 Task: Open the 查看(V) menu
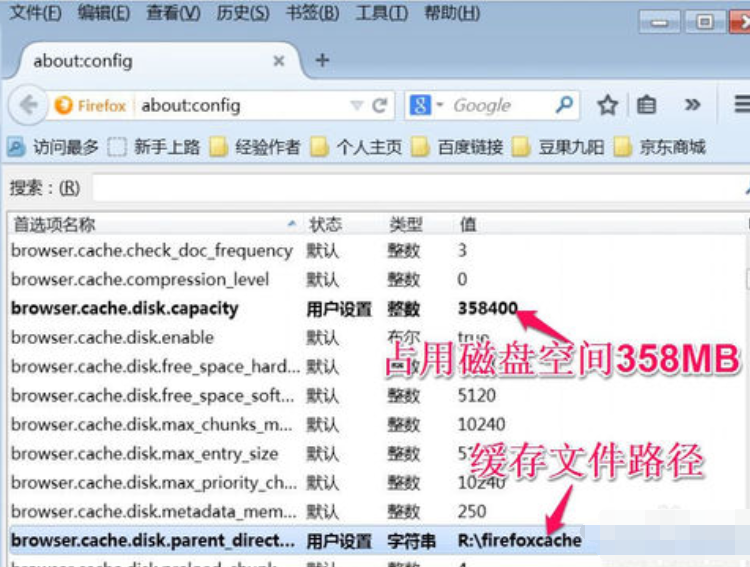[173, 12]
